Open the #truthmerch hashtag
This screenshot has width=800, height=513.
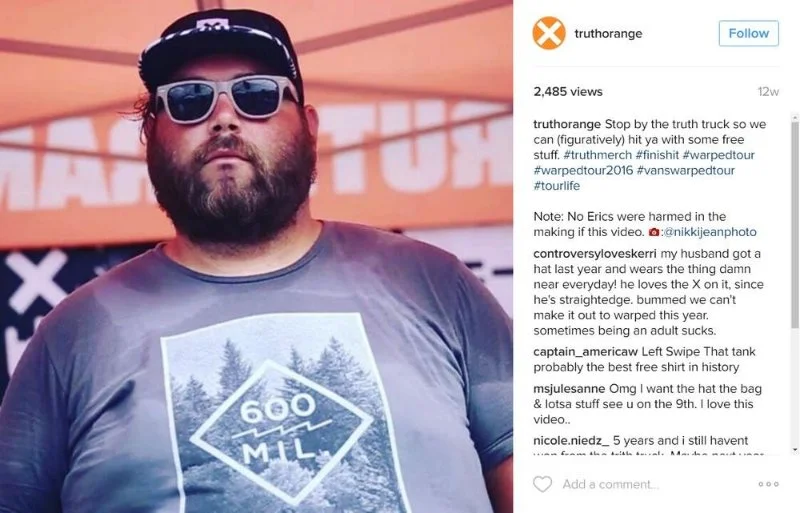point(597,155)
